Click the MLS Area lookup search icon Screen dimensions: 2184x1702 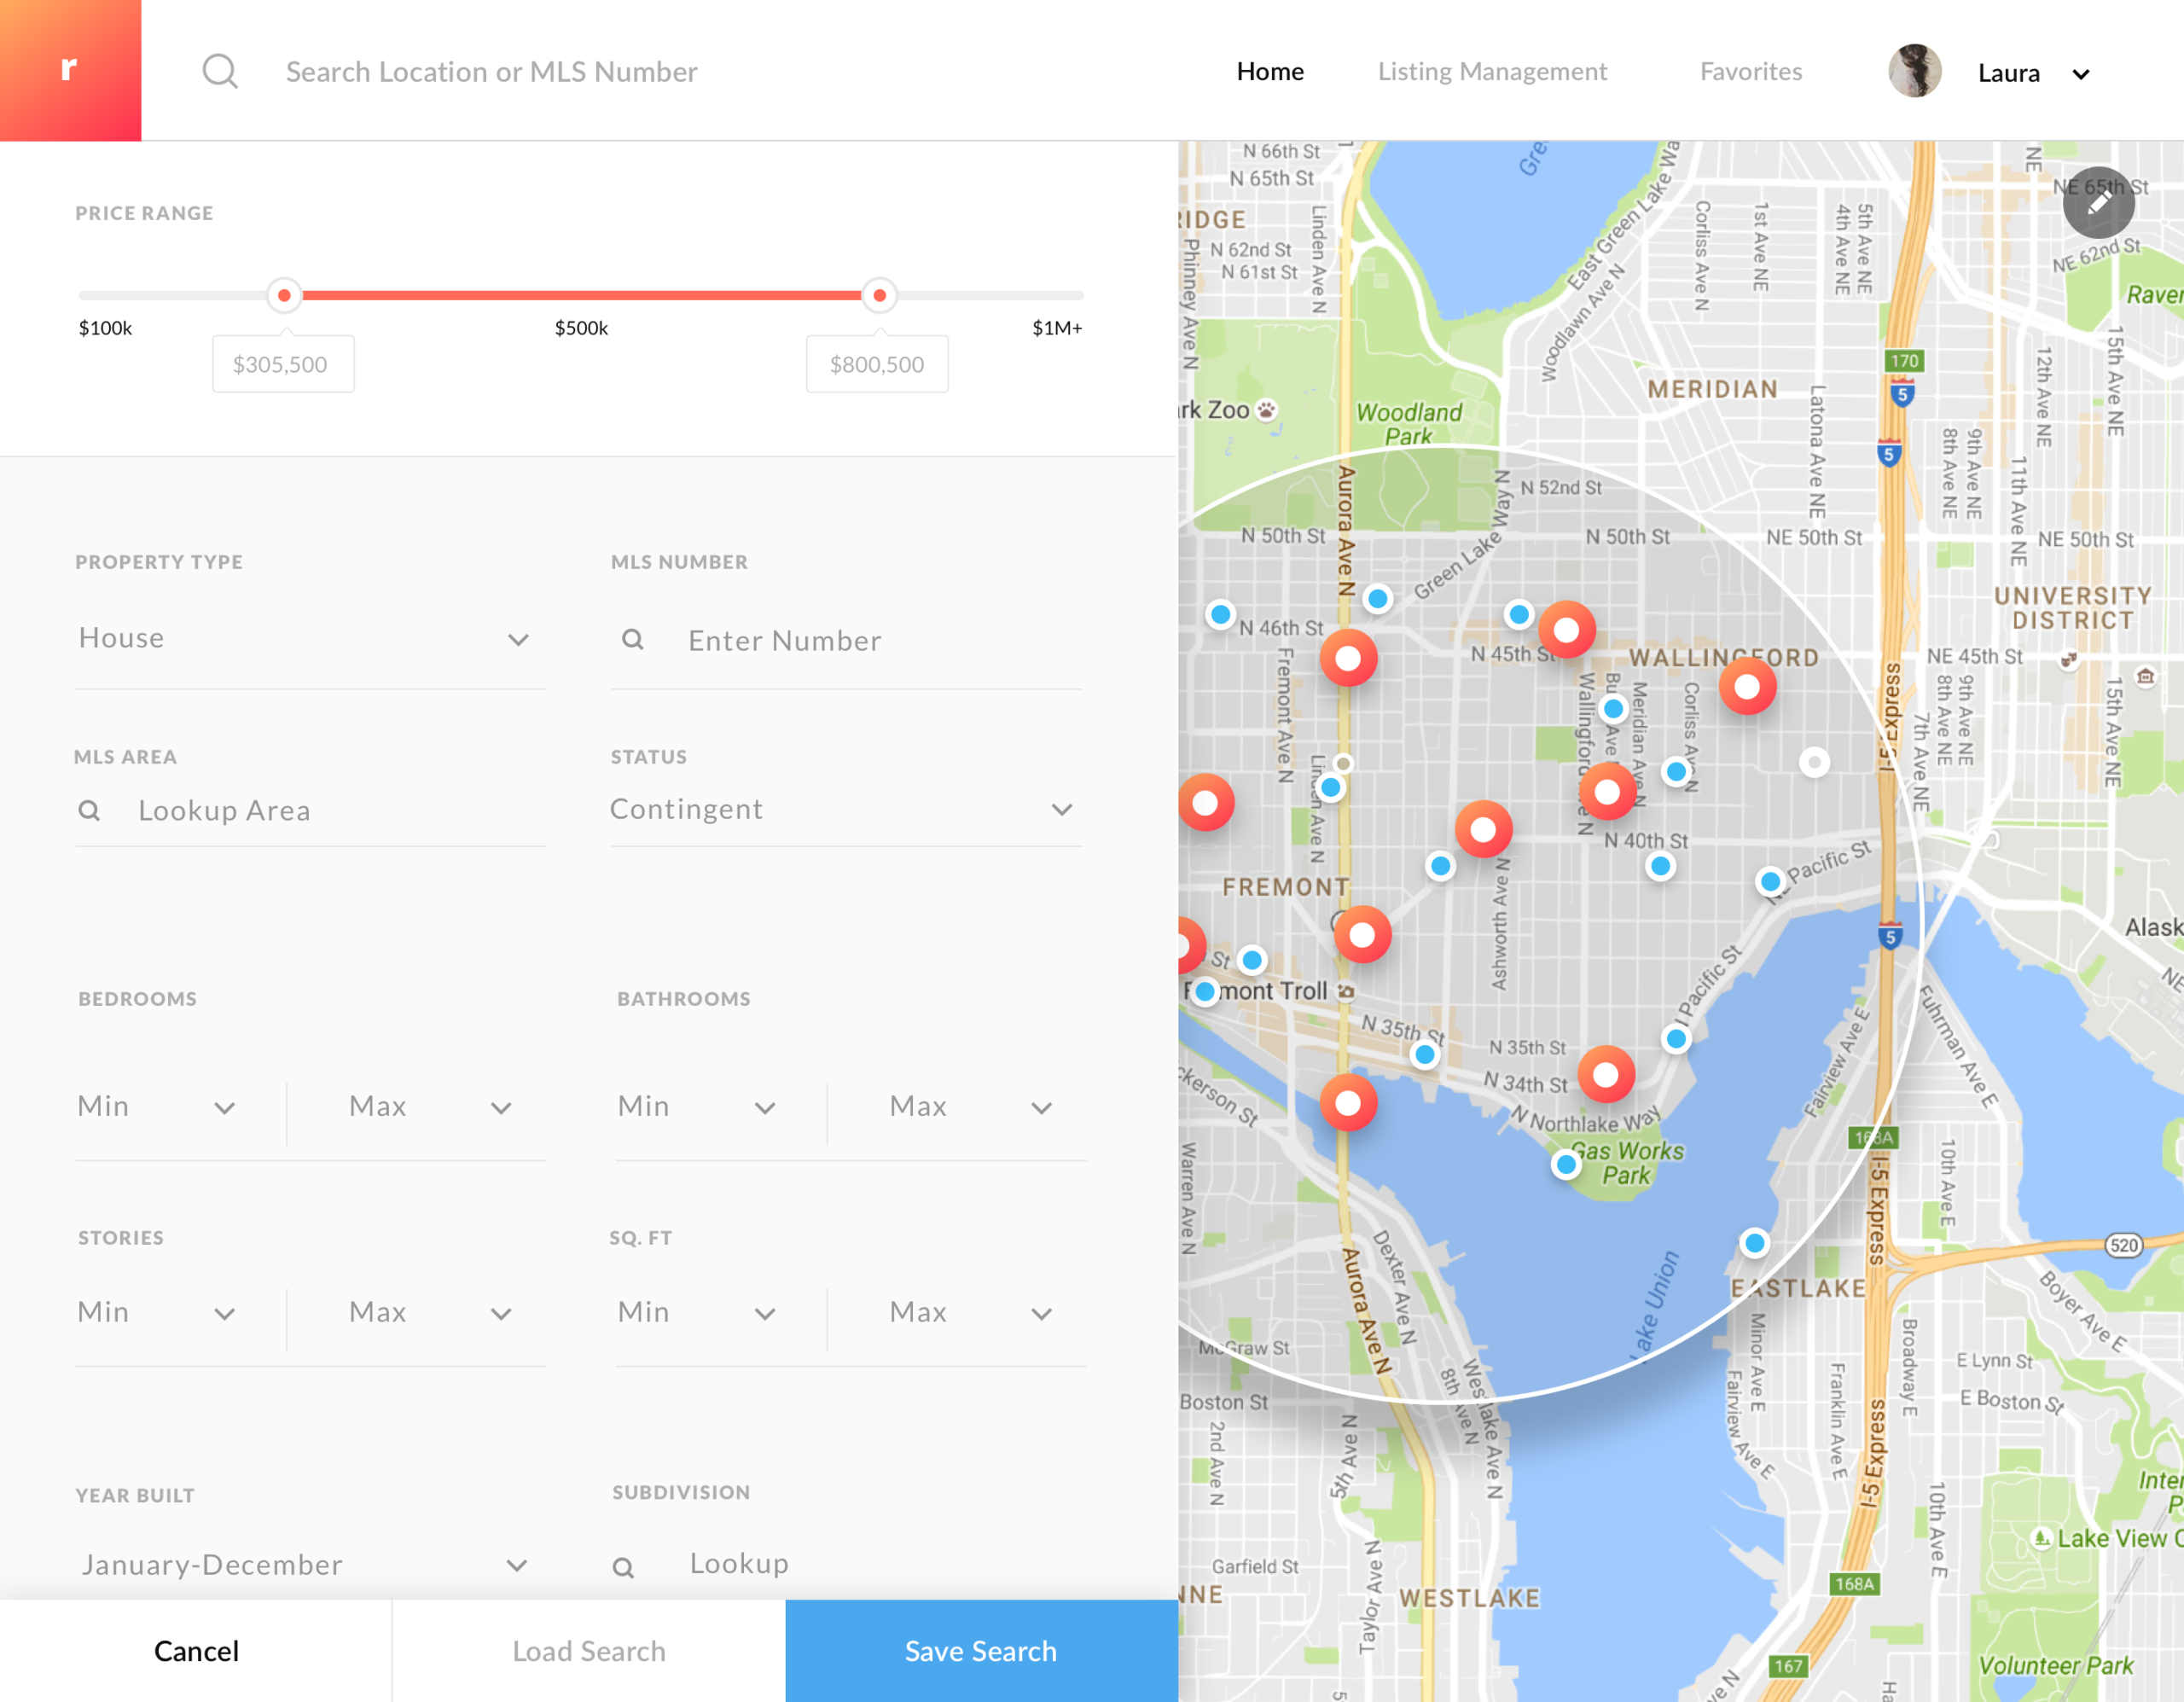(89, 810)
